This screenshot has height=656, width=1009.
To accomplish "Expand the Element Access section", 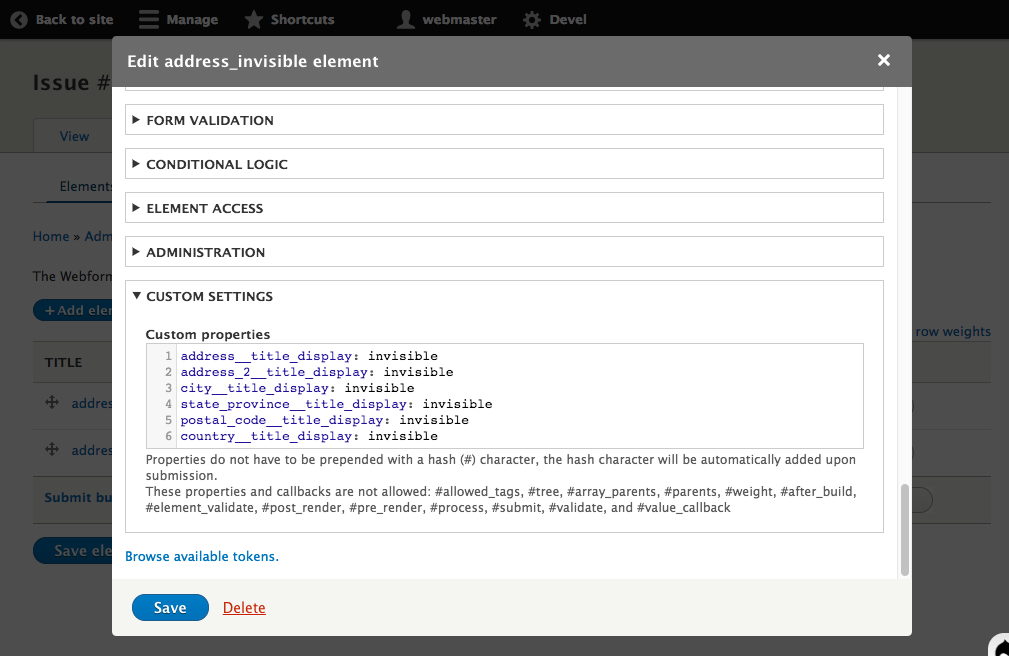I will (x=204, y=208).
